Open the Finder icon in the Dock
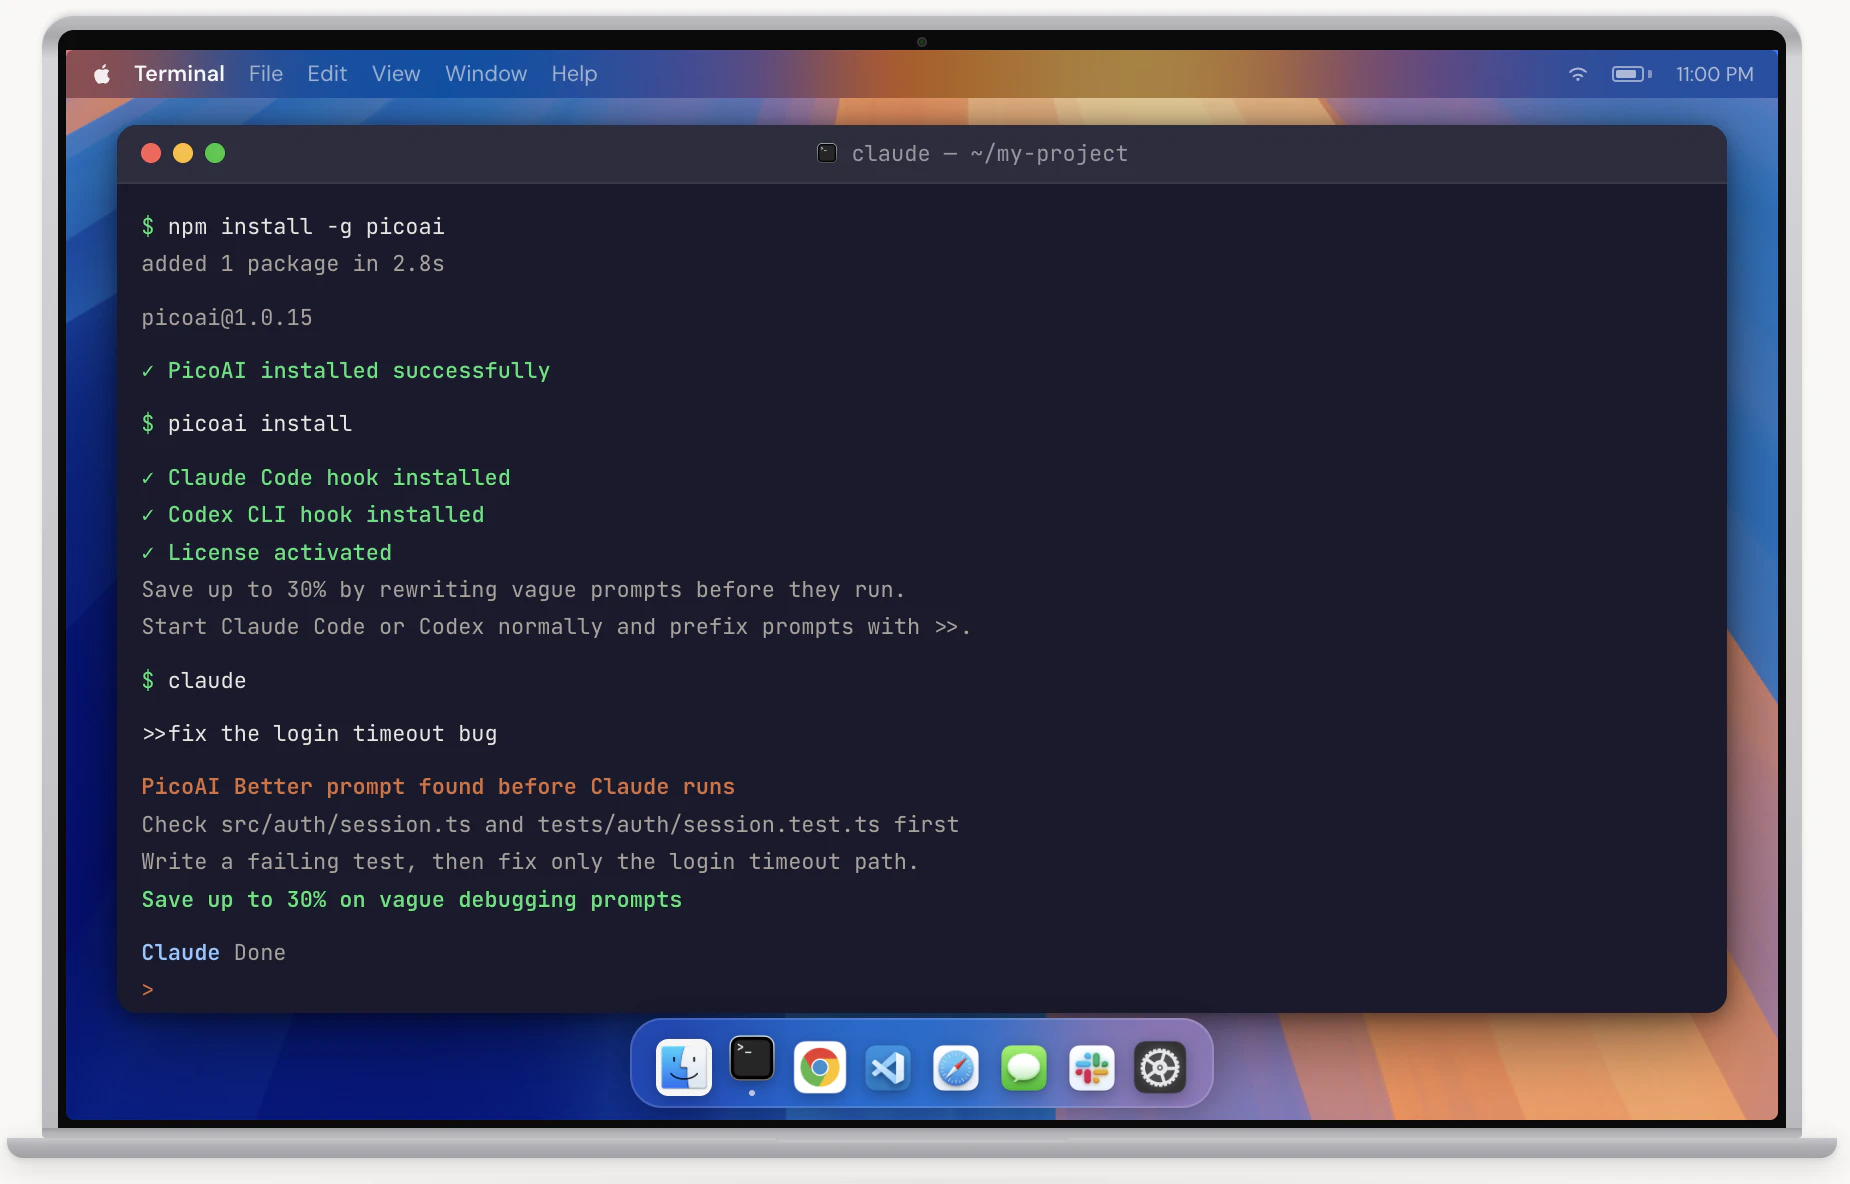This screenshot has width=1850, height=1184. (x=683, y=1067)
